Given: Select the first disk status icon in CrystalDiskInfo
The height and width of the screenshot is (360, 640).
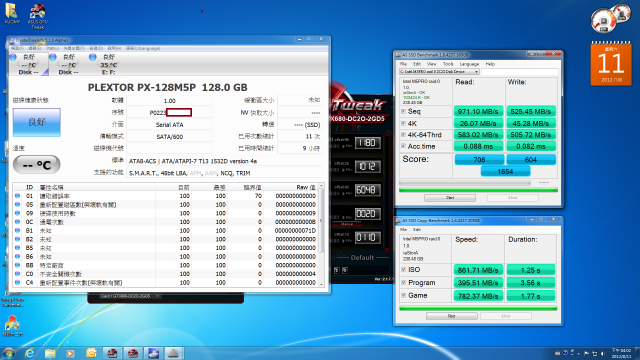Looking at the screenshot, I should [x=28, y=64].
